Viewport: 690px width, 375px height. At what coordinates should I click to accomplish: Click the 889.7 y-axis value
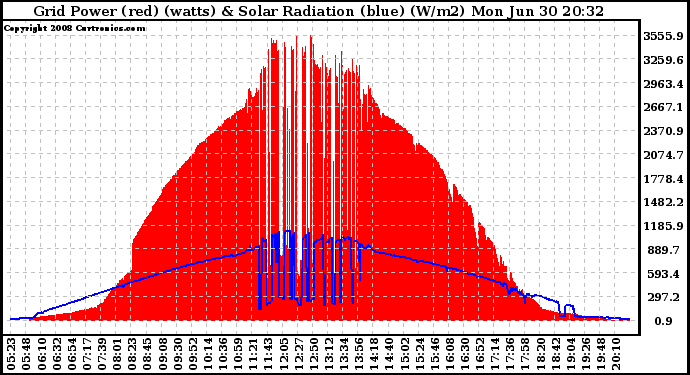tap(664, 250)
